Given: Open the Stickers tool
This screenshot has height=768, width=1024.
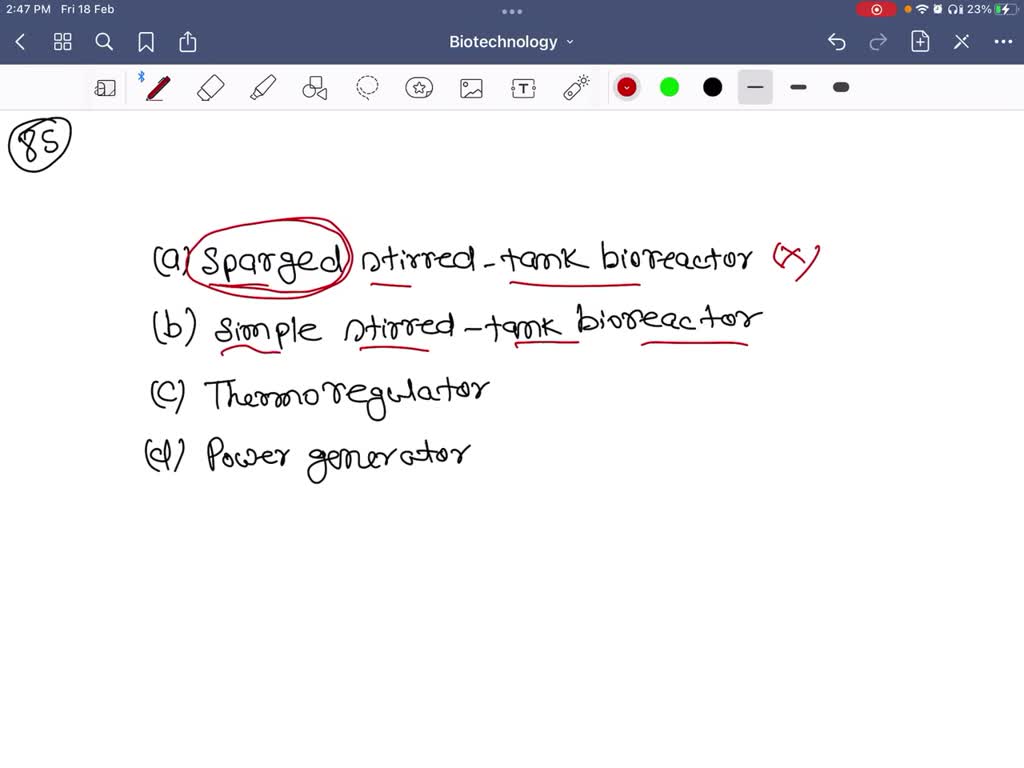Looking at the screenshot, I should tap(418, 87).
